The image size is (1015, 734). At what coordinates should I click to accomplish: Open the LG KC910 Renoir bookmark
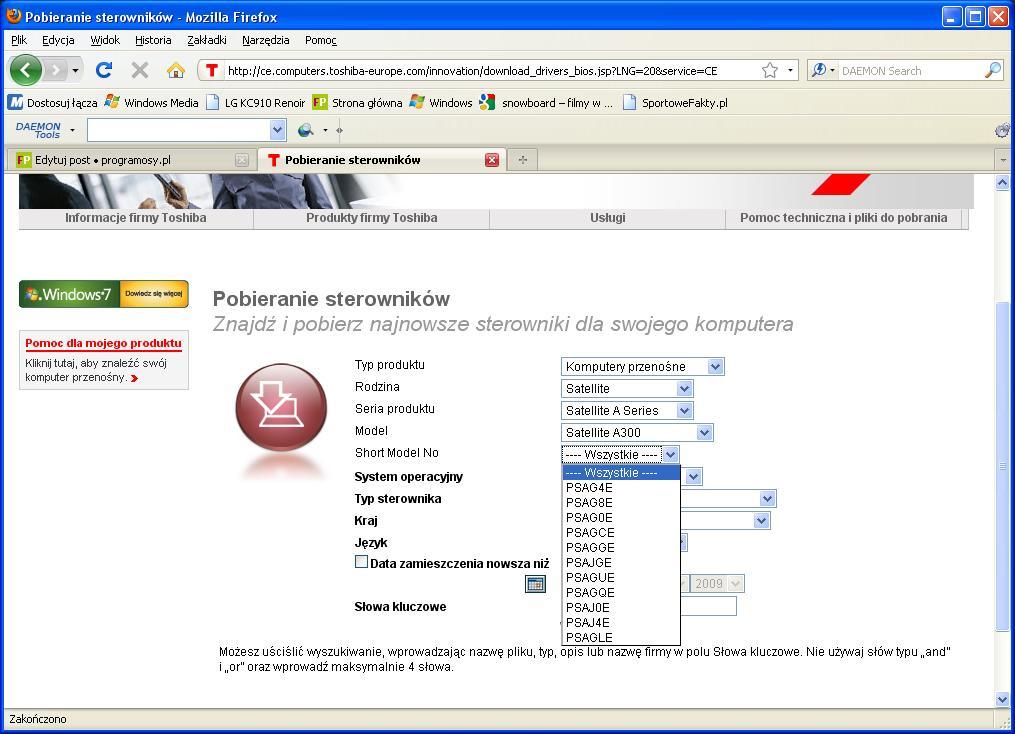(256, 102)
